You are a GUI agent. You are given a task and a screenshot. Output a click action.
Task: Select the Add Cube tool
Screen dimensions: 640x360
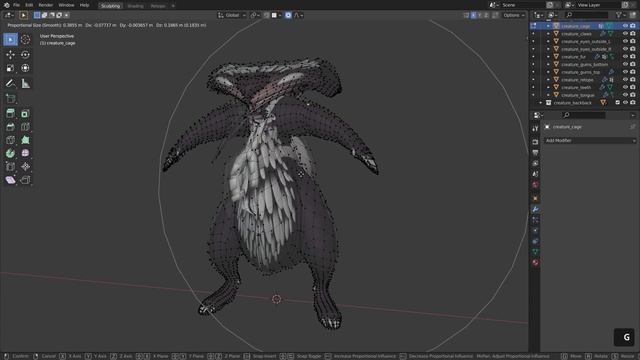coord(10,99)
